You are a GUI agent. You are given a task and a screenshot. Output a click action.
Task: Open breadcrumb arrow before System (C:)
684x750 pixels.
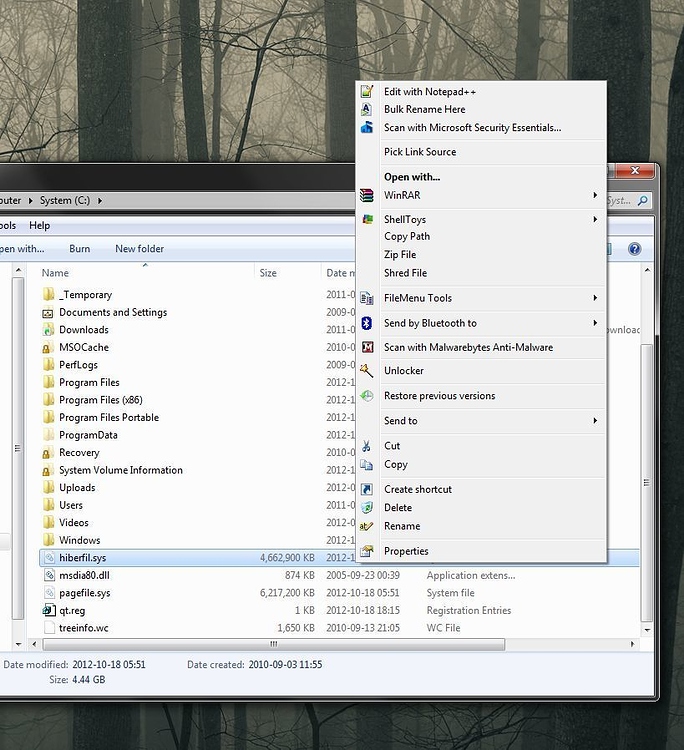coord(30,200)
